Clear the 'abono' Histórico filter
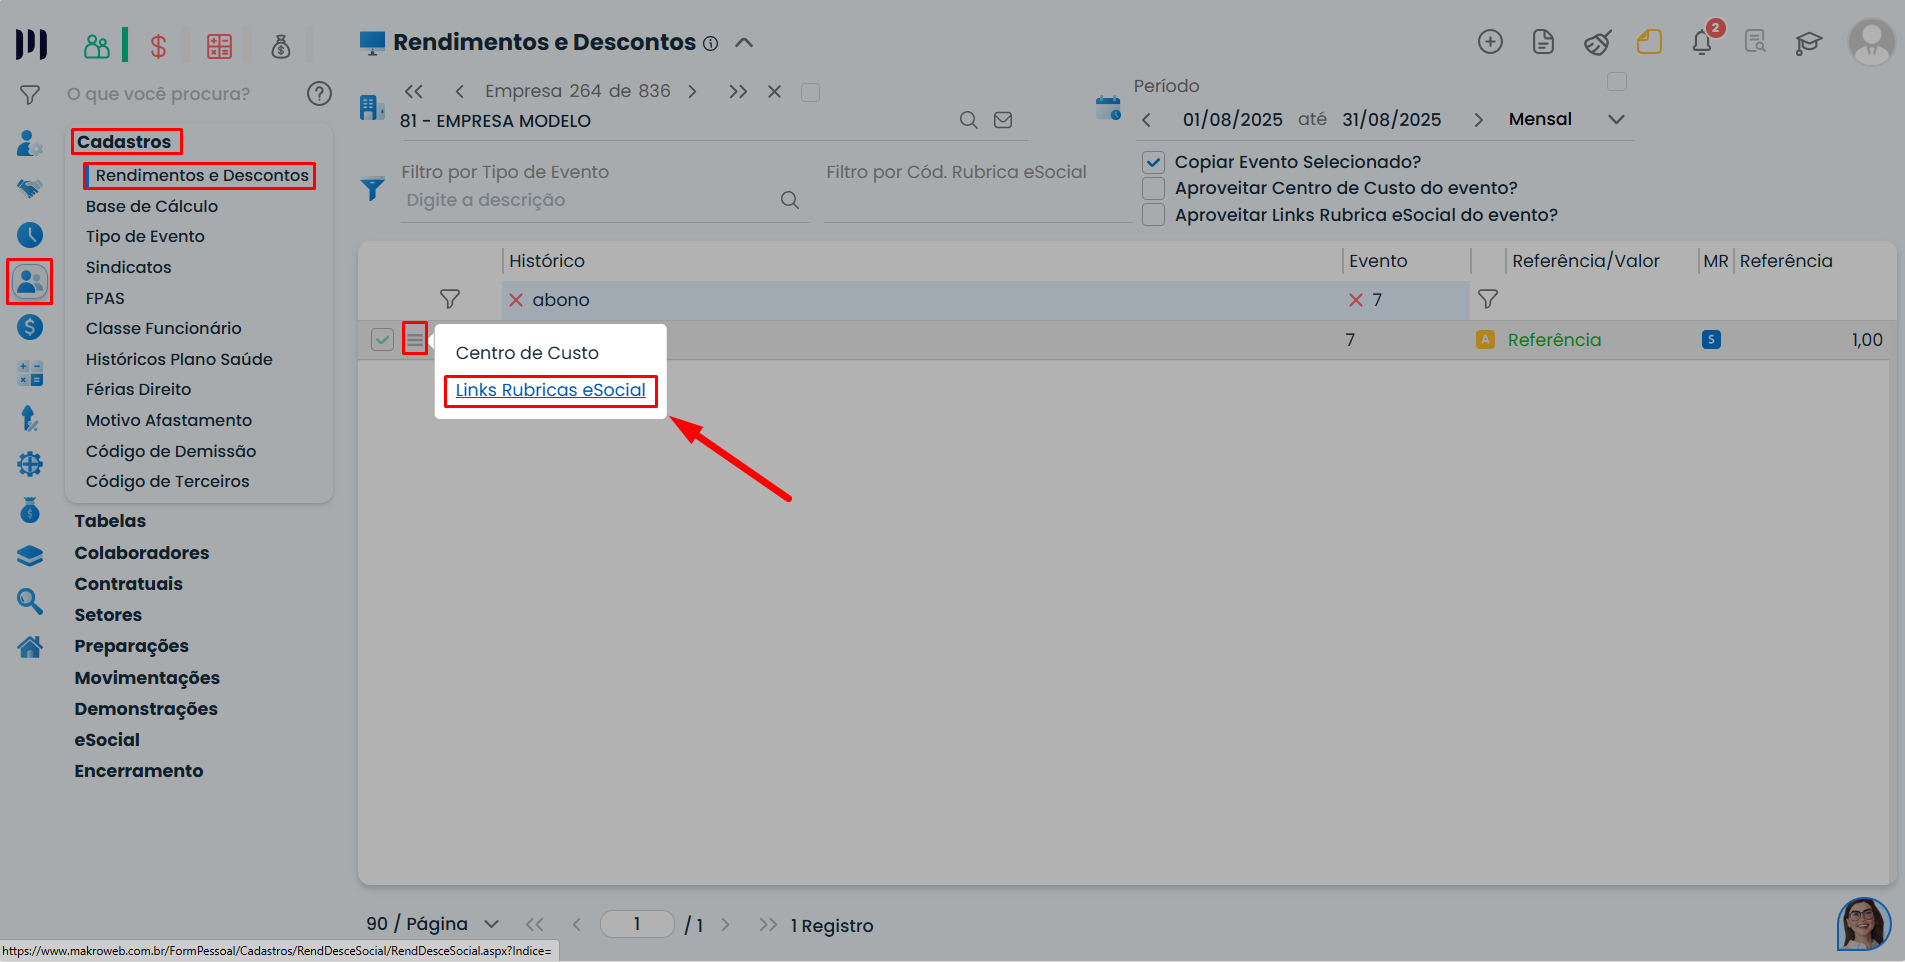This screenshot has width=1905, height=962. click(x=516, y=300)
